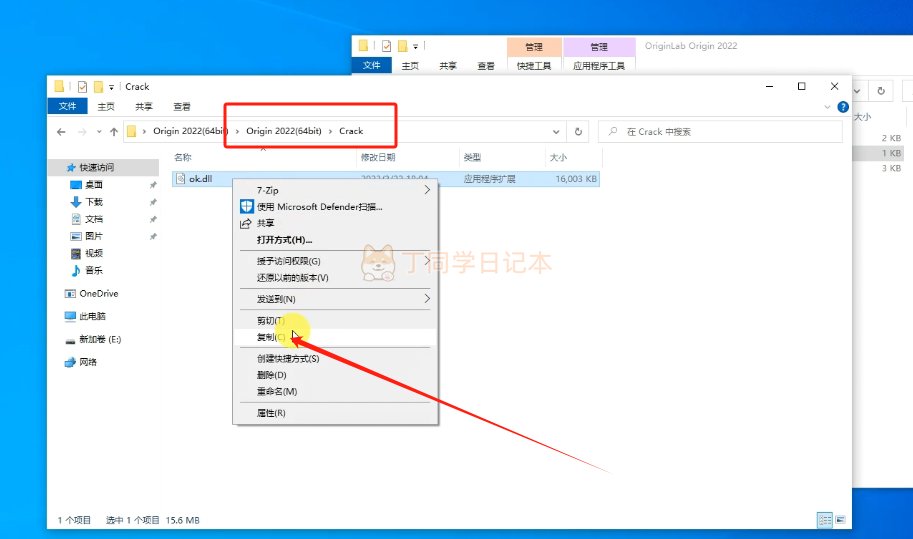Open 下载 in navigation pane
Viewport: 913px width, 539px height.
(x=94, y=202)
